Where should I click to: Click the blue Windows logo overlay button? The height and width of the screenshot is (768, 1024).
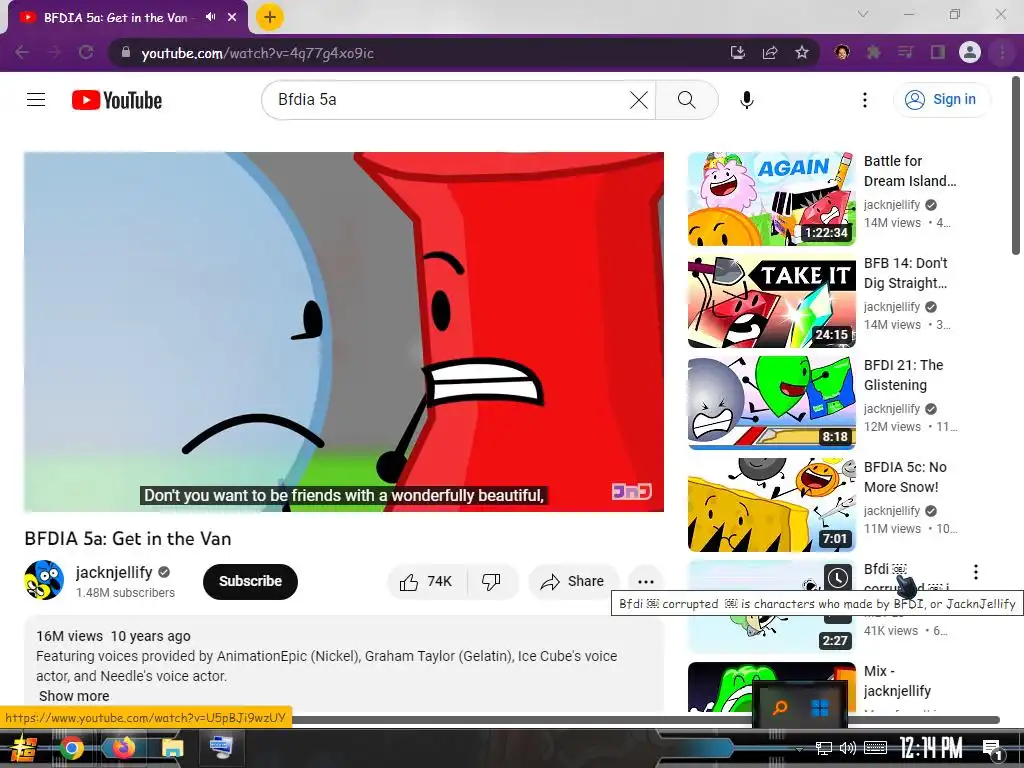click(x=820, y=707)
